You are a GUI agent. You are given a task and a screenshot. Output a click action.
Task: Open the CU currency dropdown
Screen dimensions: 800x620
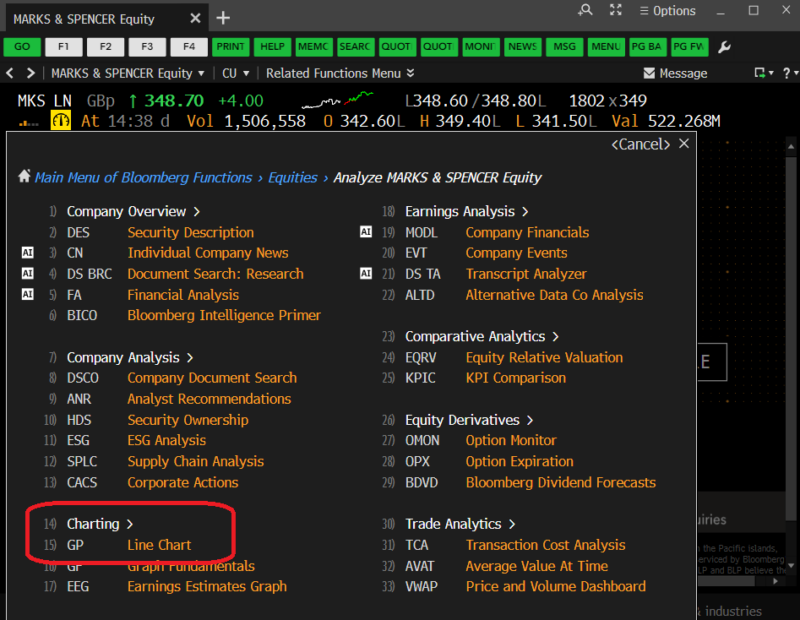pyautogui.click(x=236, y=72)
